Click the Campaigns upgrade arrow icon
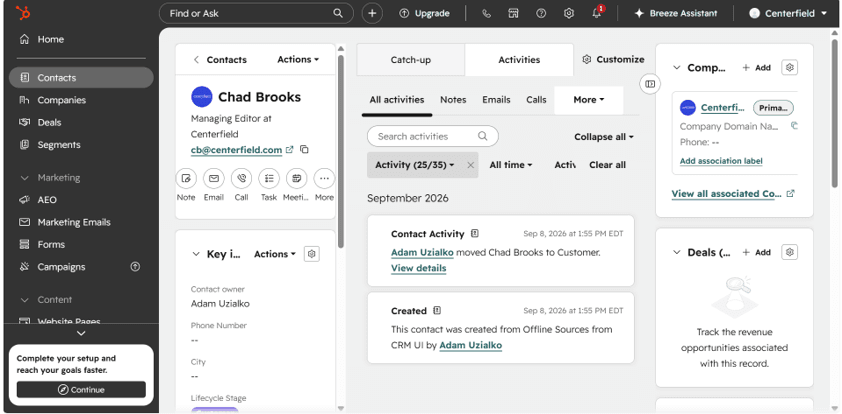Image resolution: width=842 pixels, height=414 pixels. pyautogui.click(x=135, y=267)
